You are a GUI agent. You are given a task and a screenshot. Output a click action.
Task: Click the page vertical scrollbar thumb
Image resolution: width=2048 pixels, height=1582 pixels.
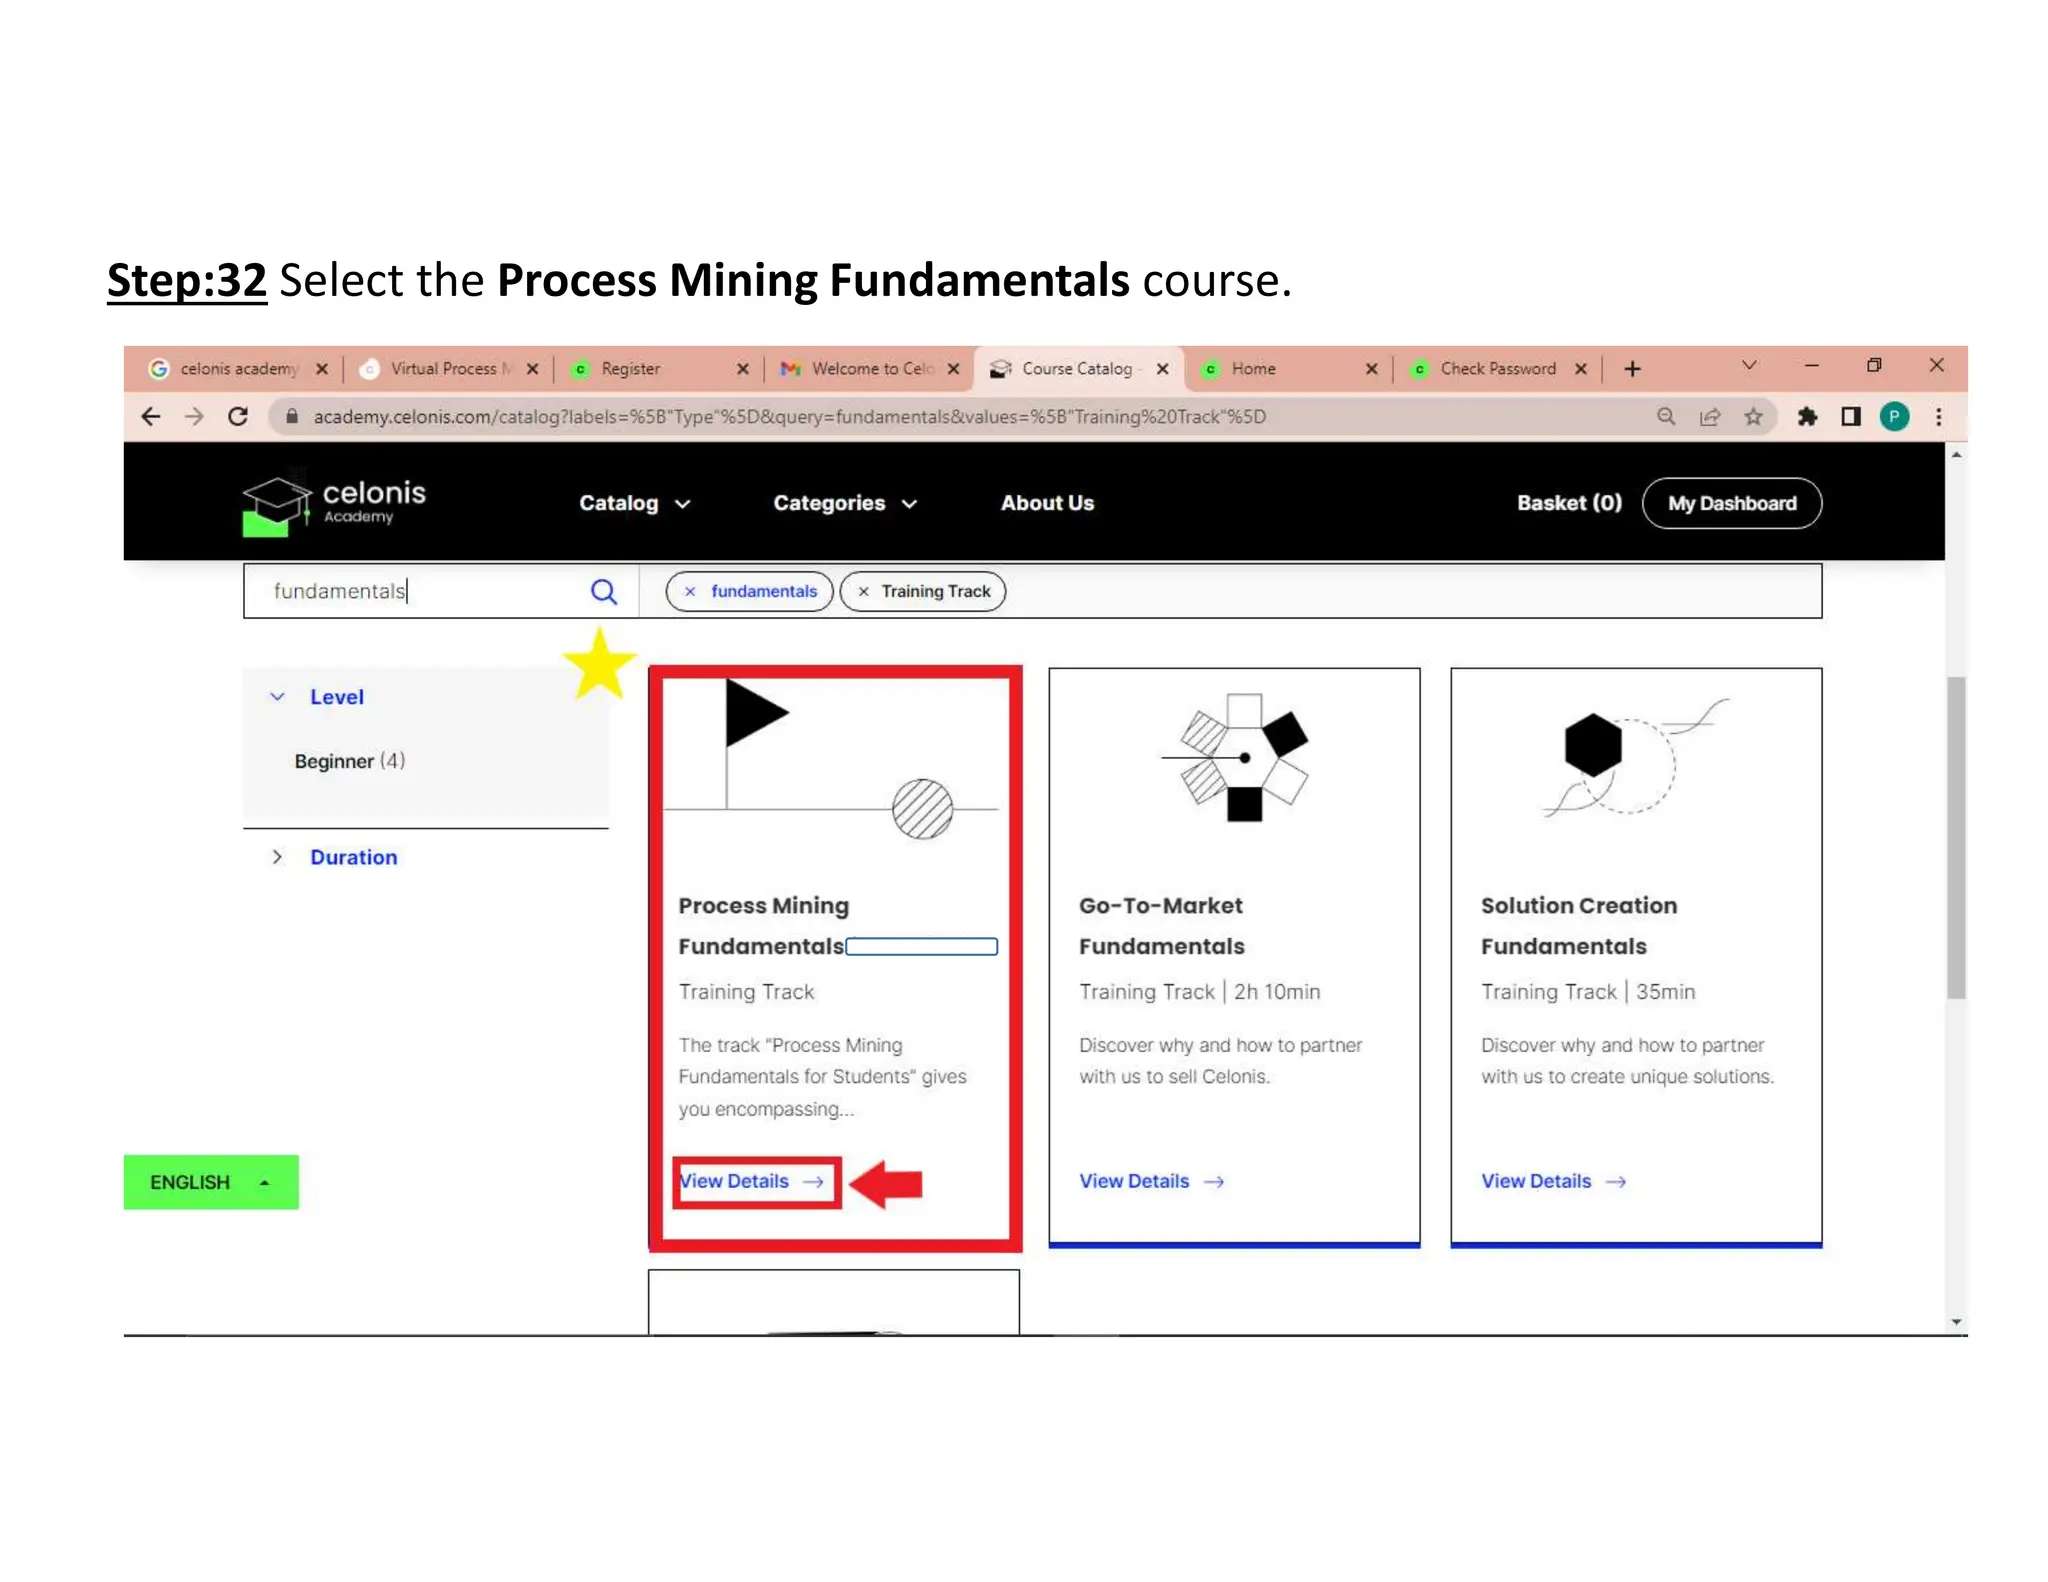[x=1955, y=836]
